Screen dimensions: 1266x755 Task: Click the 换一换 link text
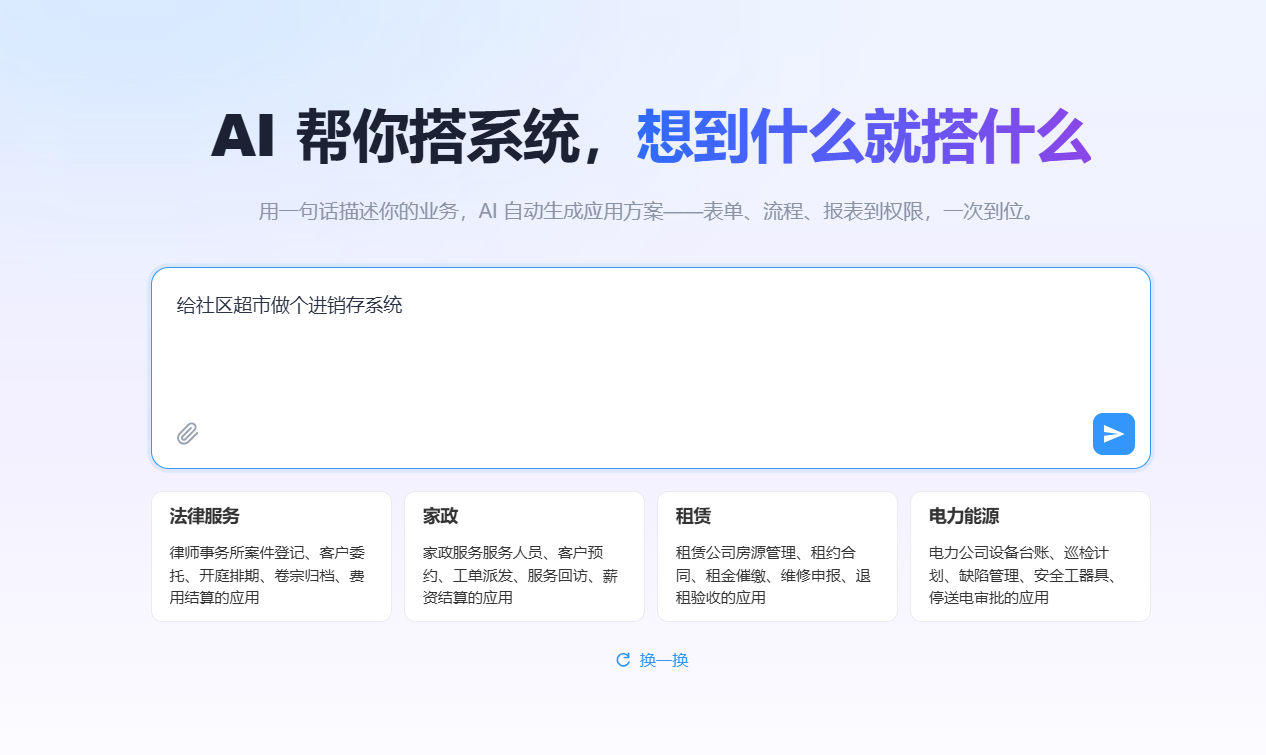(x=664, y=660)
